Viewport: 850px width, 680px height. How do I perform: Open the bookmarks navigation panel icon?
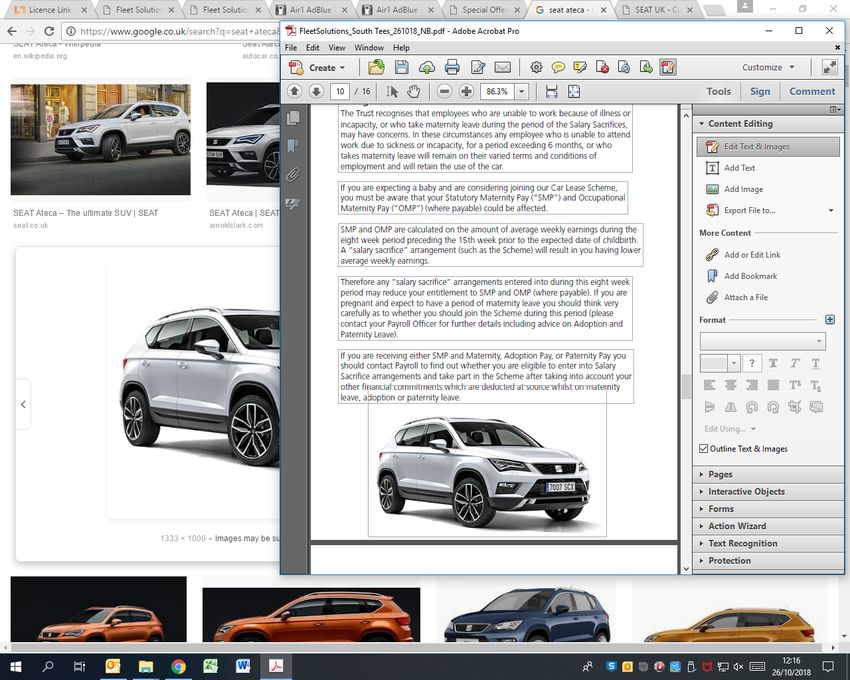pyautogui.click(x=293, y=146)
